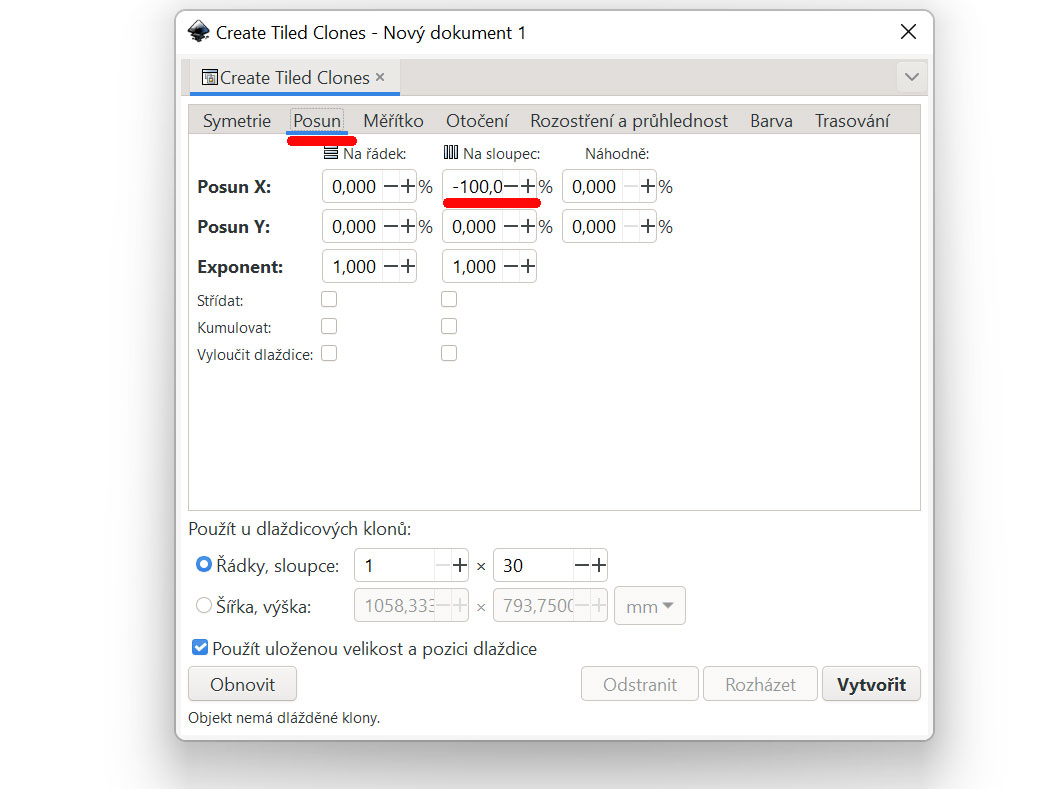Enable Kumulovat checkbox for columns

tap(449, 326)
